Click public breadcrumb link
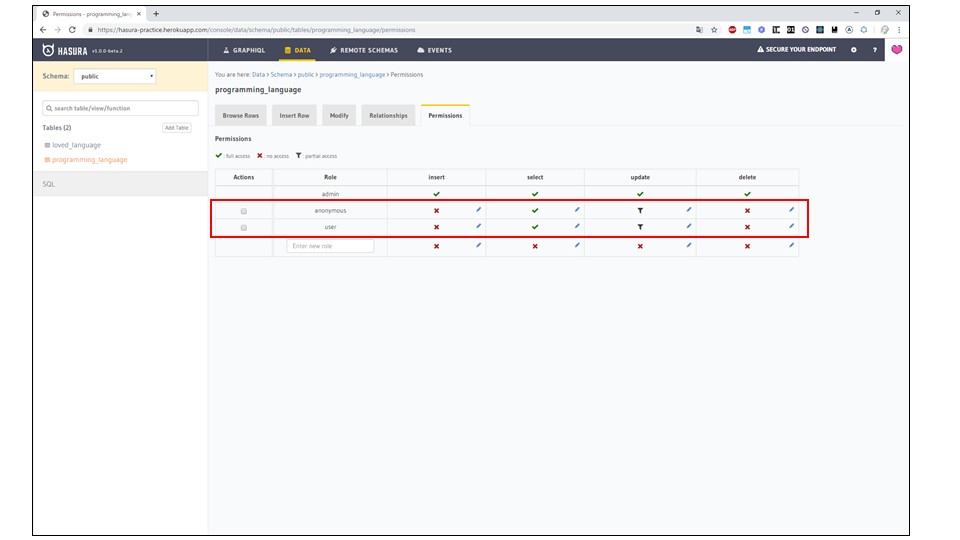Viewport: 960px width, 540px height. [x=306, y=75]
